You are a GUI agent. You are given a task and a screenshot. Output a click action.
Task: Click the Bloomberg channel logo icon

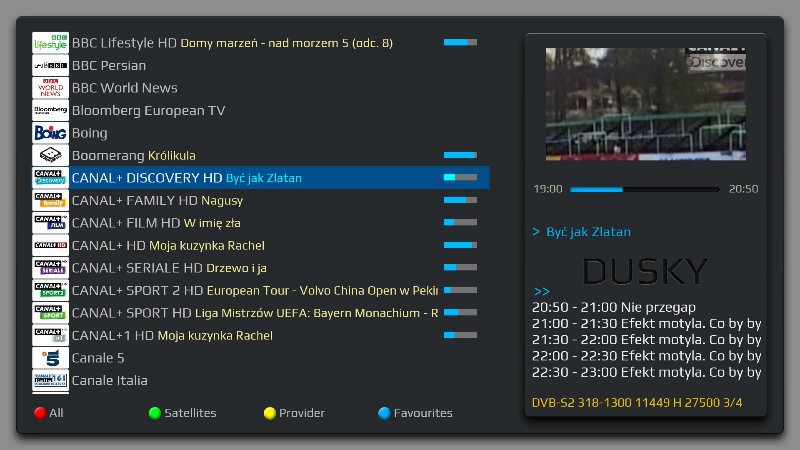tap(50, 110)
